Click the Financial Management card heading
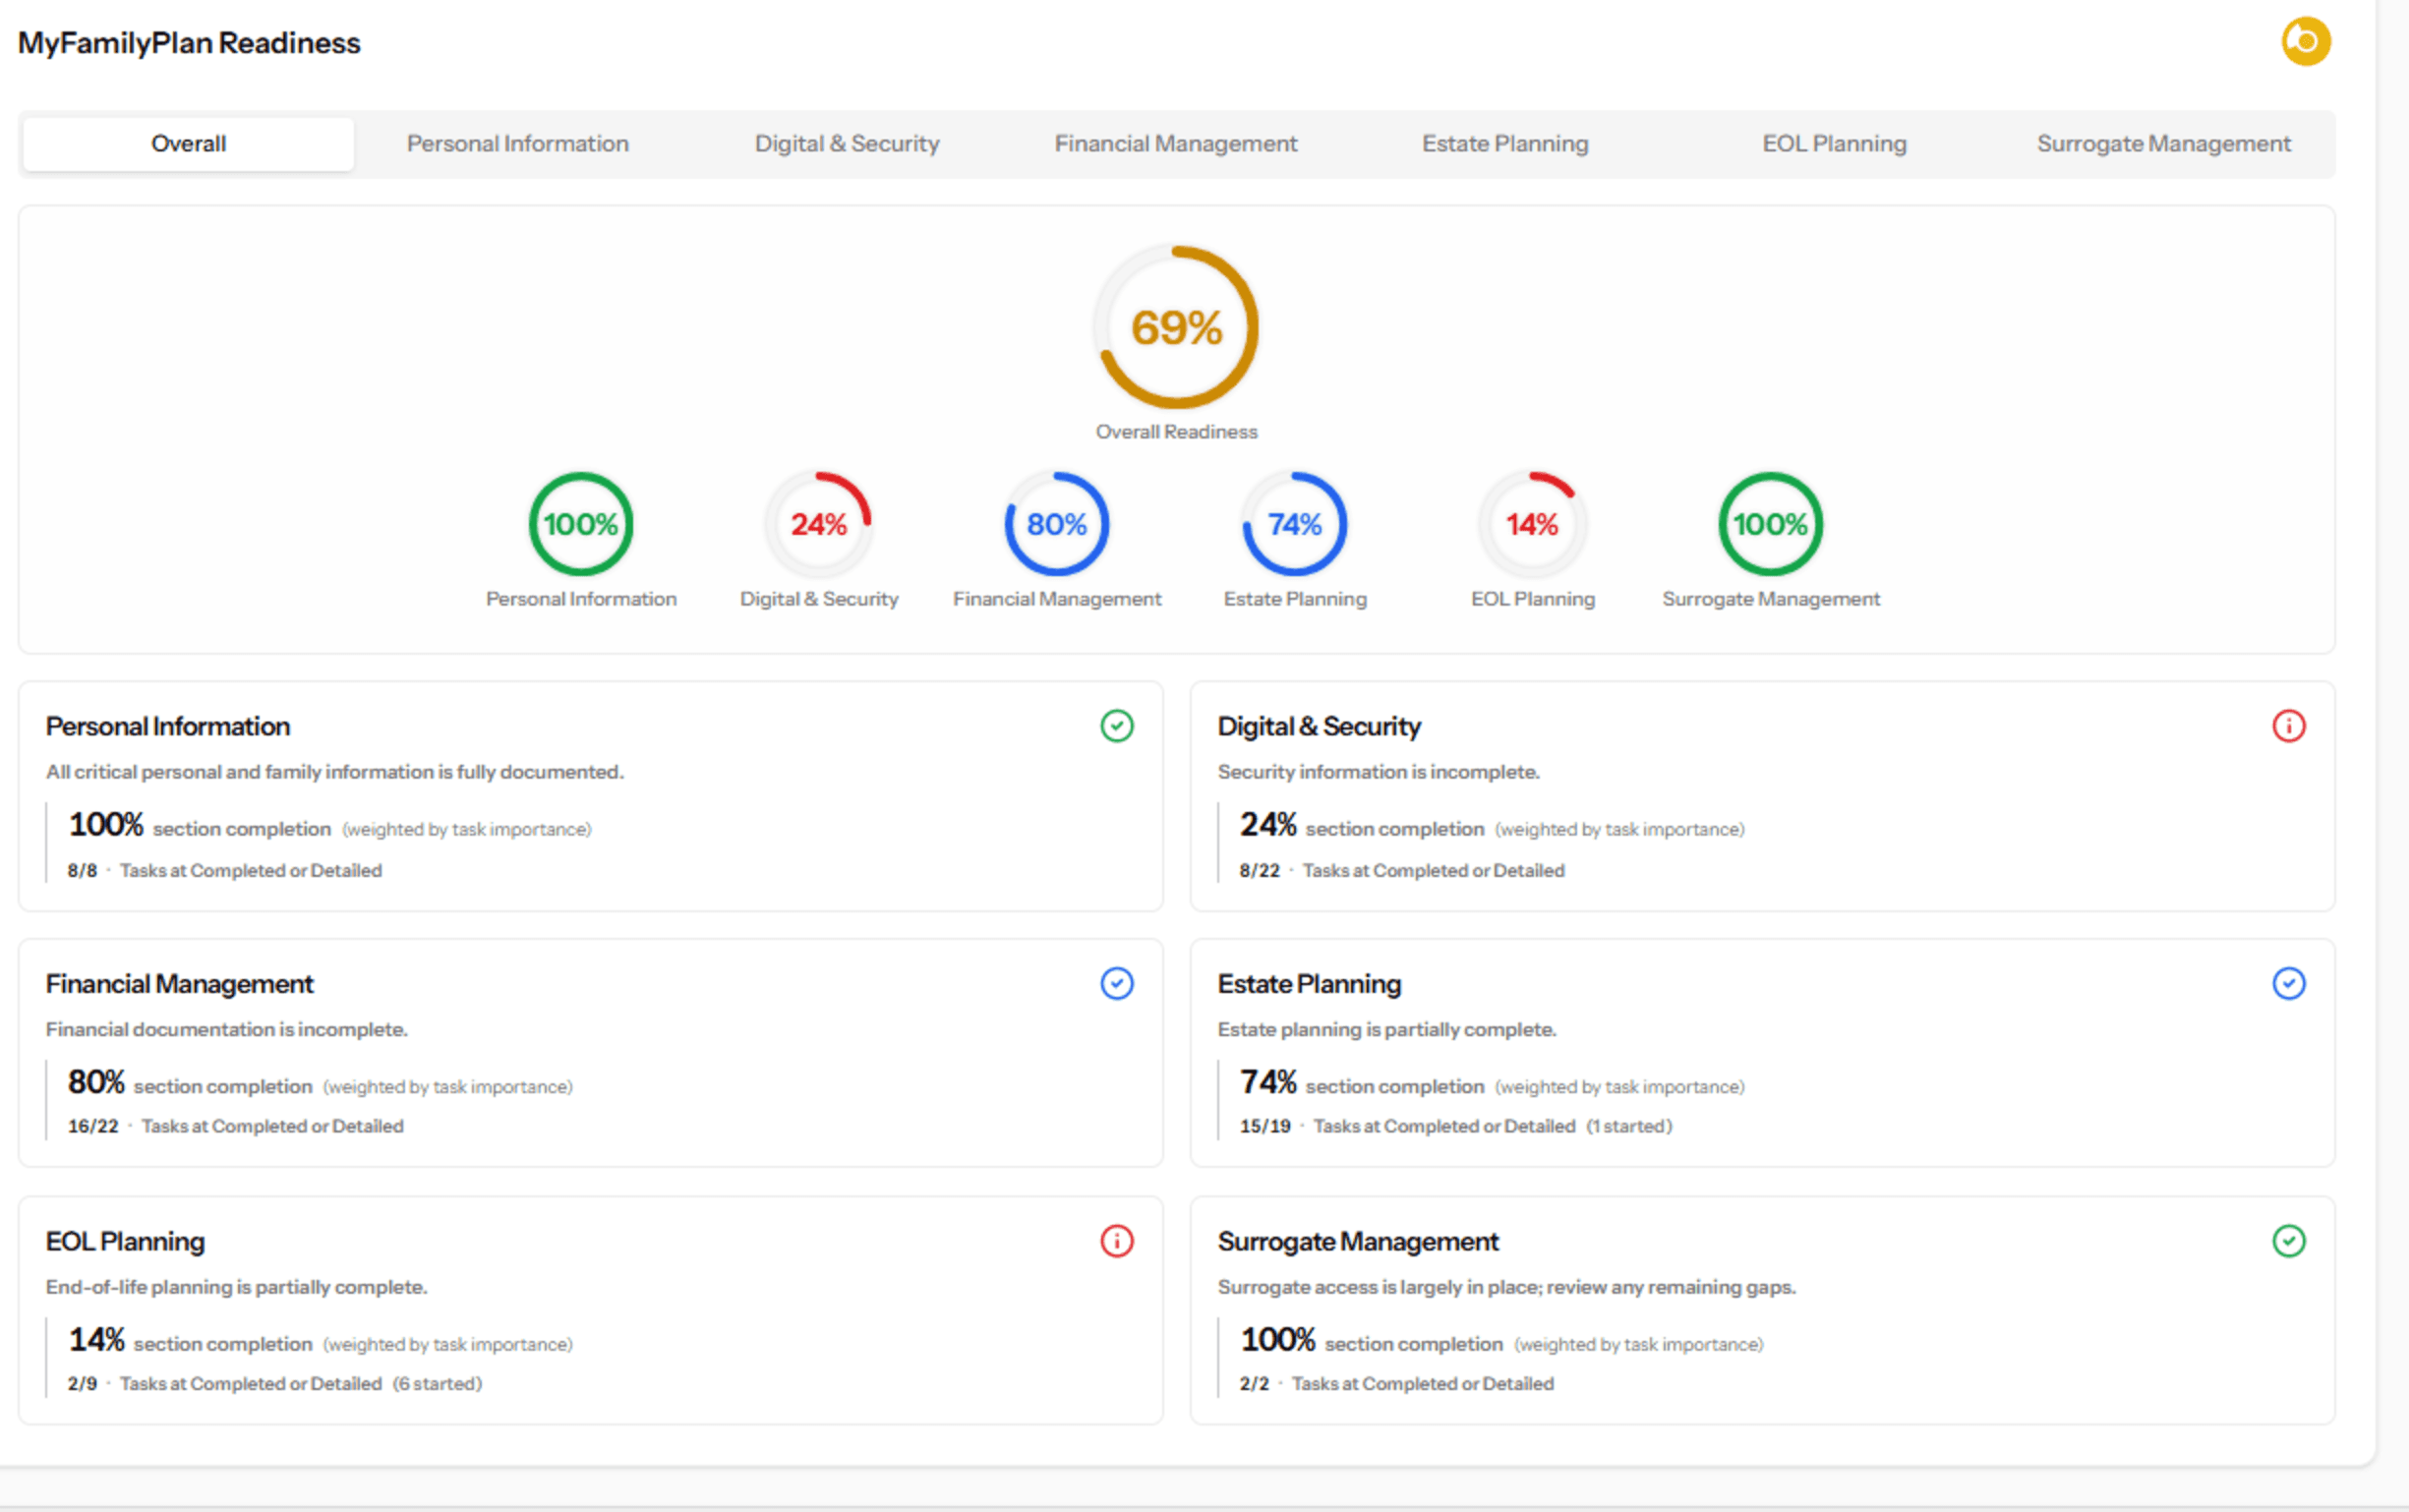 (x=179, y=984)
